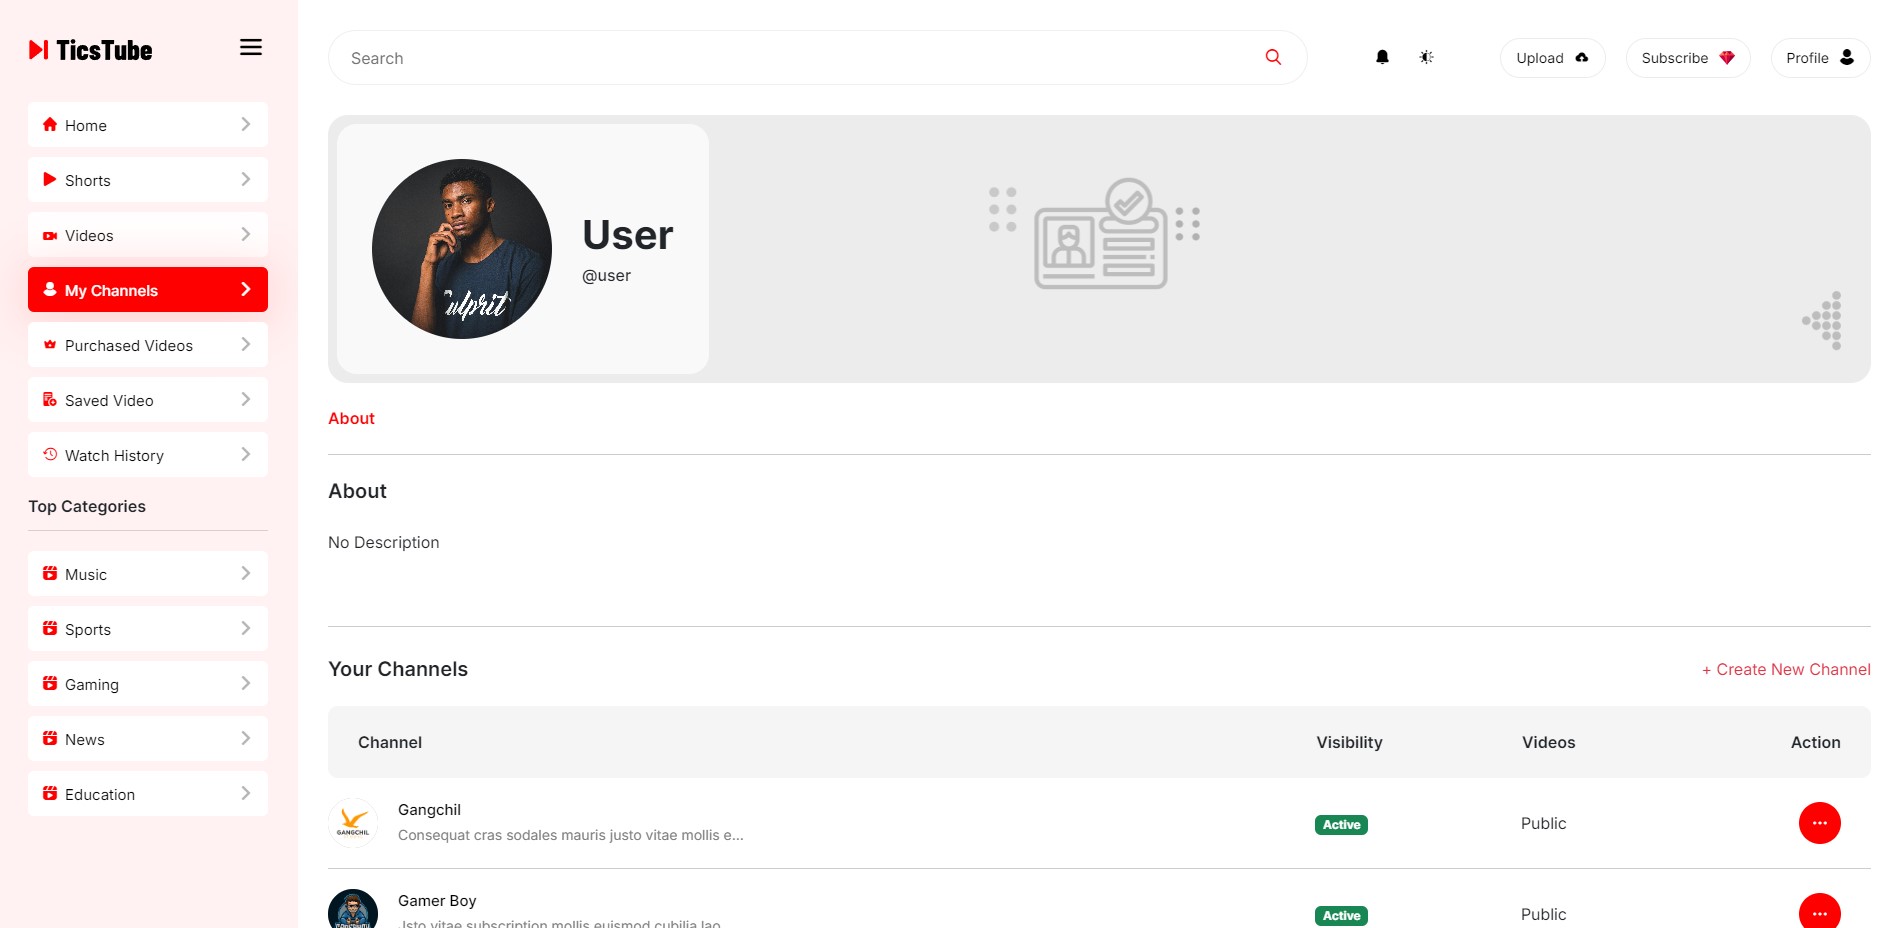The height and width of the screenshot is (928, 1894).
Task: Toggle the dark/light theme icon
Action: coord(1426,57)
